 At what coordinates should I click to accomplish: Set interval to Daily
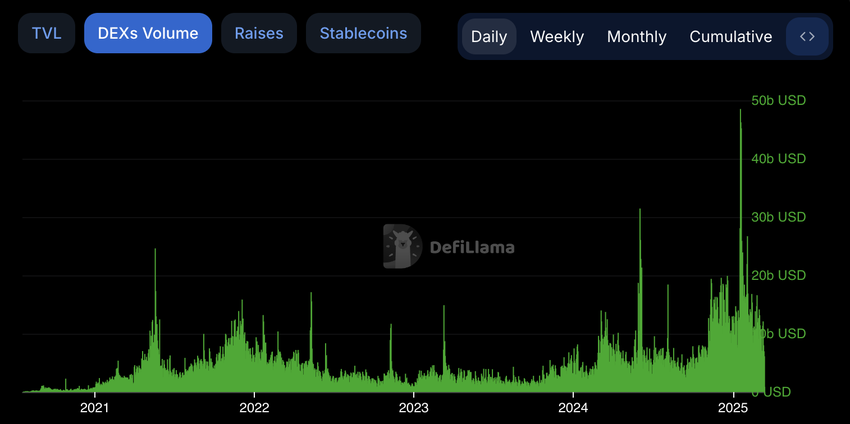tap(489, 36)
